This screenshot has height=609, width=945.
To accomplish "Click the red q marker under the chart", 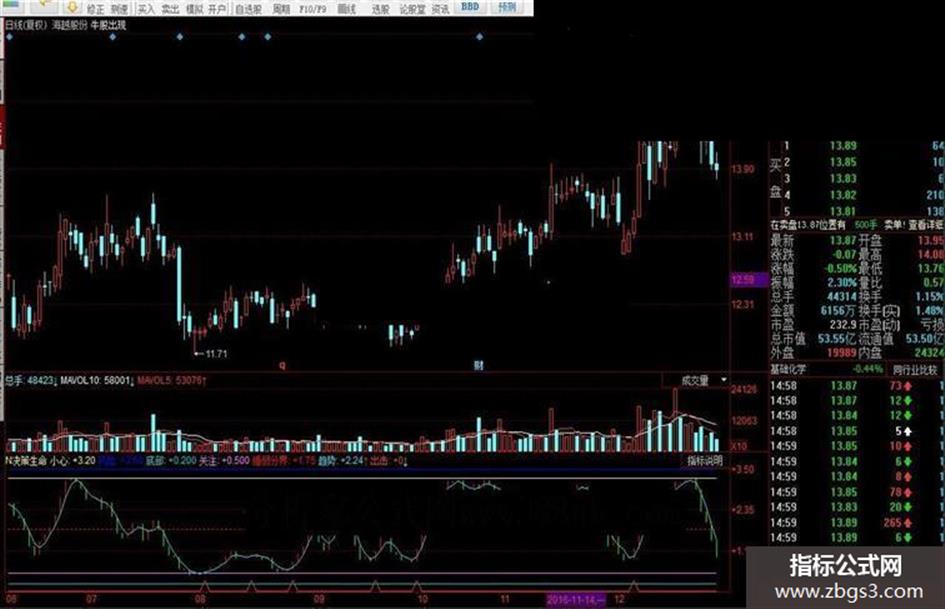I will click(x=282, y=365).
